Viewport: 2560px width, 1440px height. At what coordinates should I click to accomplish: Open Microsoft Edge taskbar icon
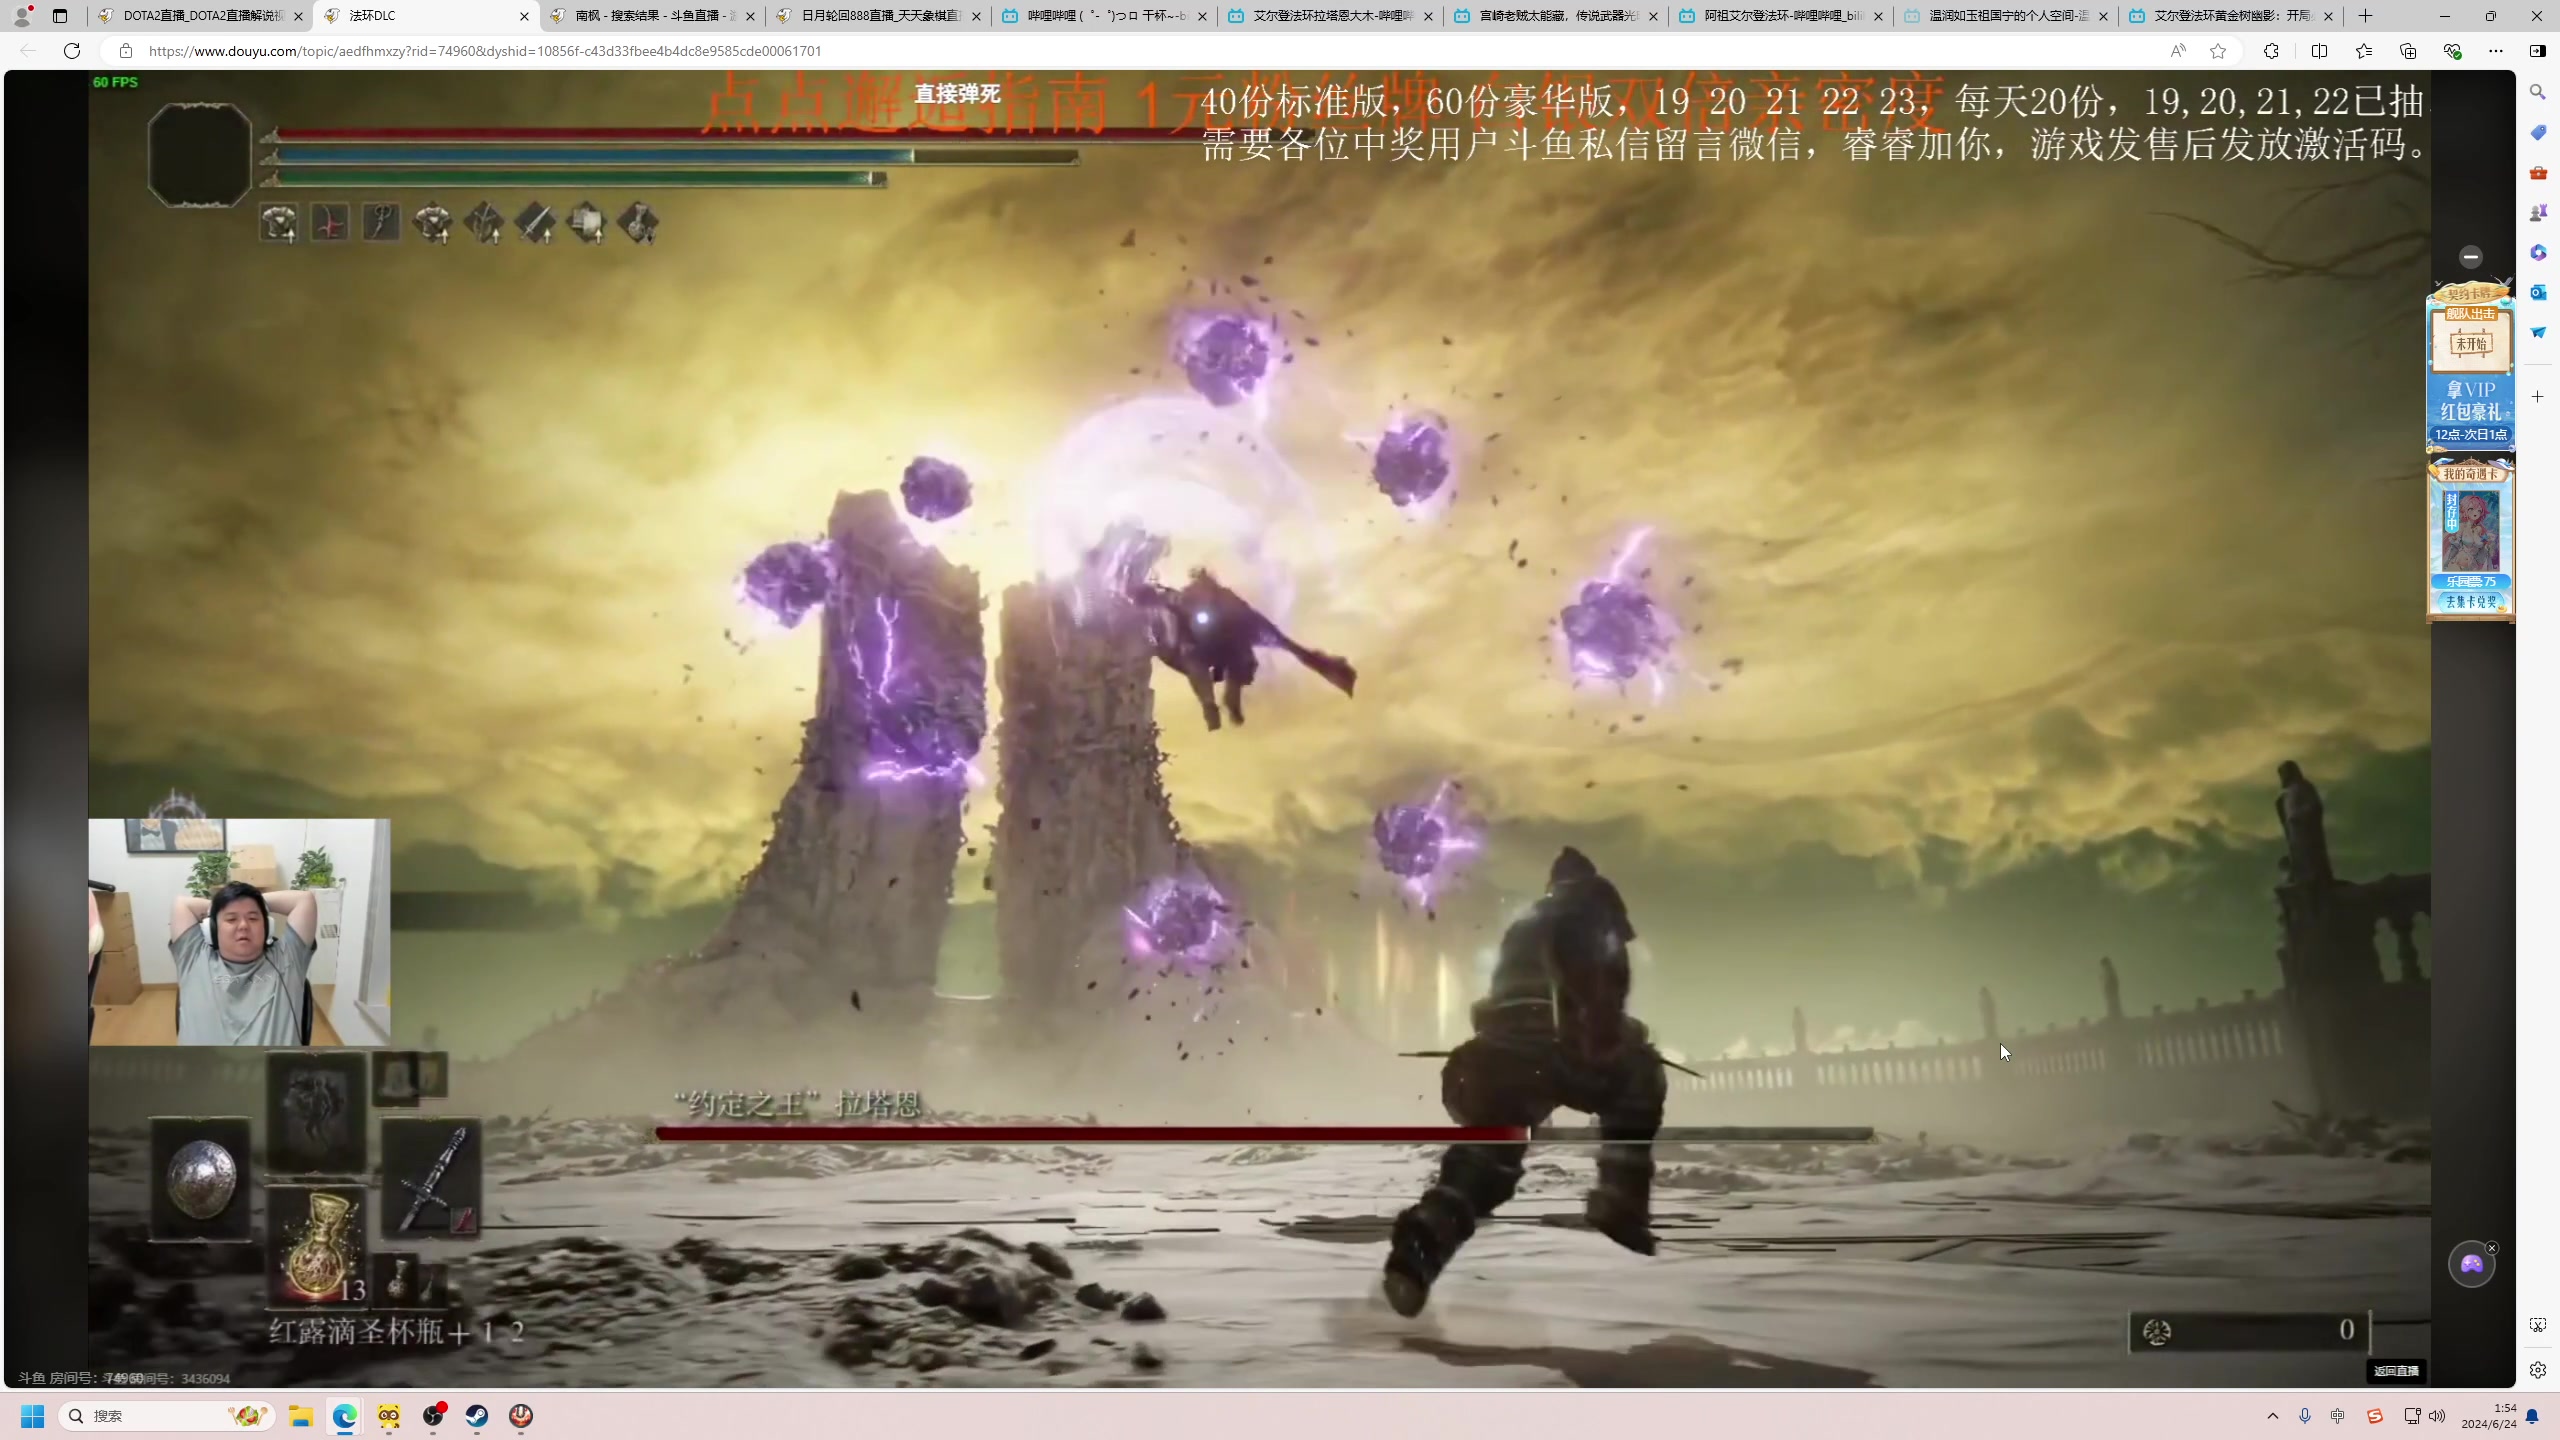[x=345, y=1416]
